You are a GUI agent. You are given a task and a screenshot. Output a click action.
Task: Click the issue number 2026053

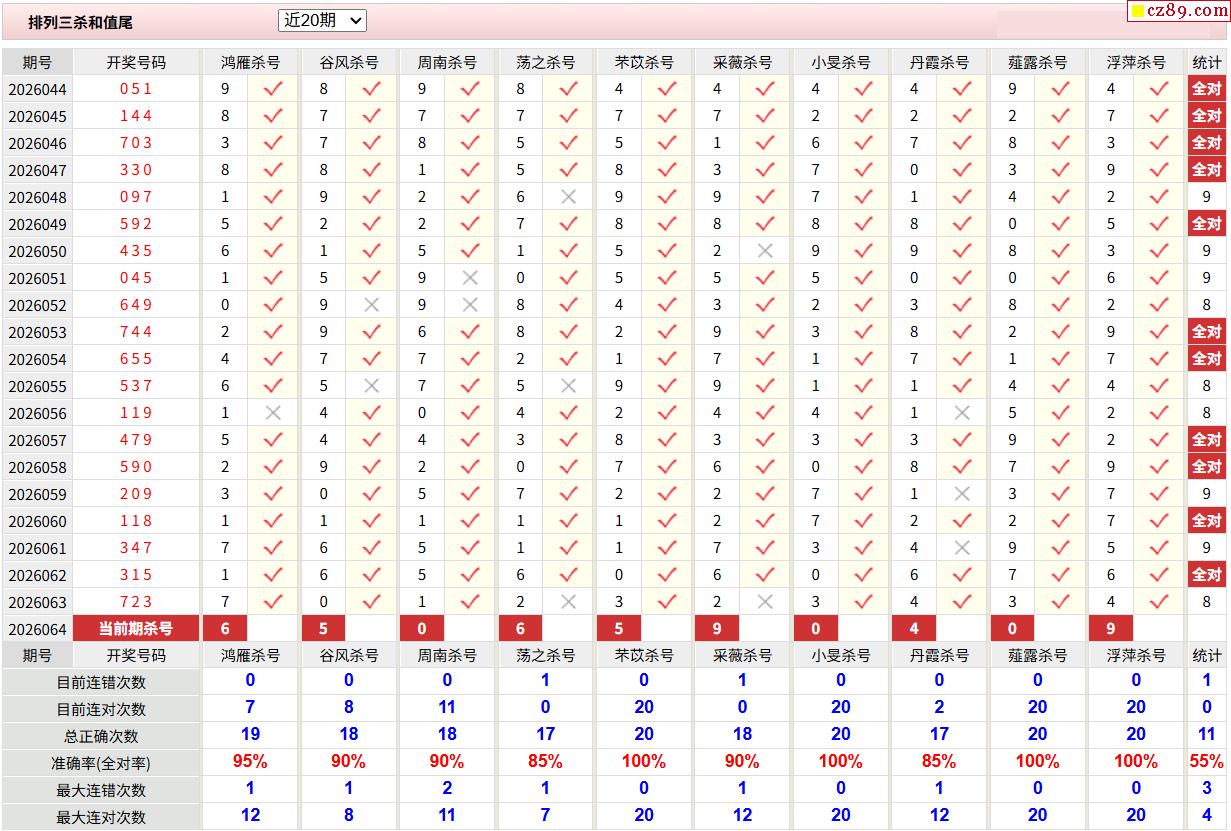click(38, 333)
